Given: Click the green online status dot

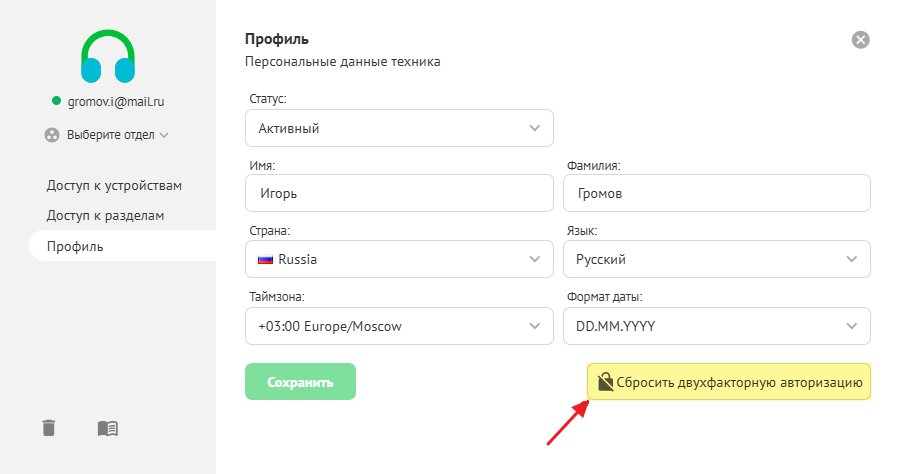Looking at the screenshot, I should (x=57, y=101).
